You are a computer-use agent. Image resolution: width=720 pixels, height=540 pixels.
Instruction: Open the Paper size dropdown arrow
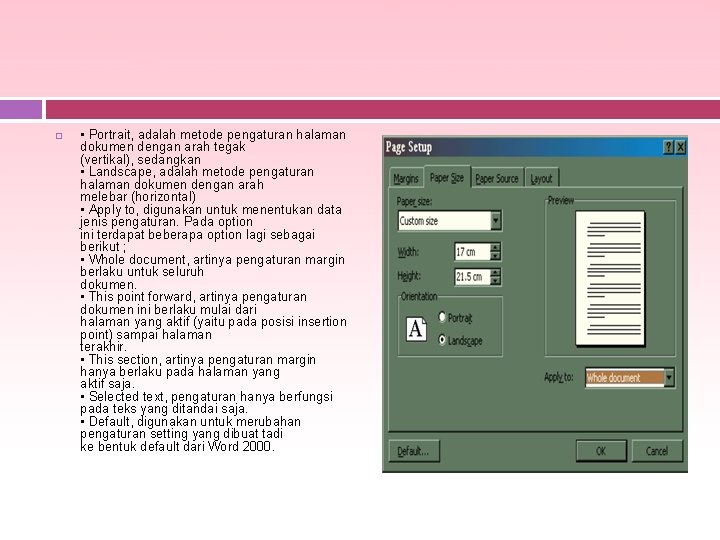pos(495,221)
